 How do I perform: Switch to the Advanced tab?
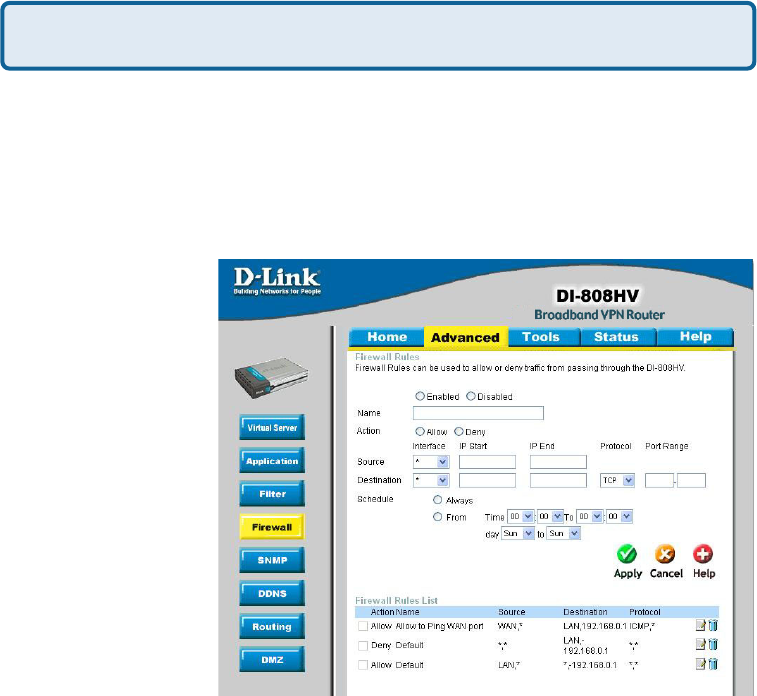(465, 337)
